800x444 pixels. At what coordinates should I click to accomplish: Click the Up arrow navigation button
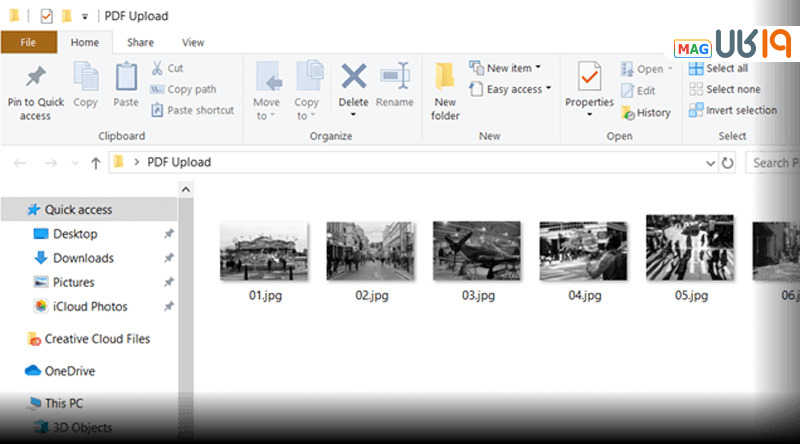96,162
